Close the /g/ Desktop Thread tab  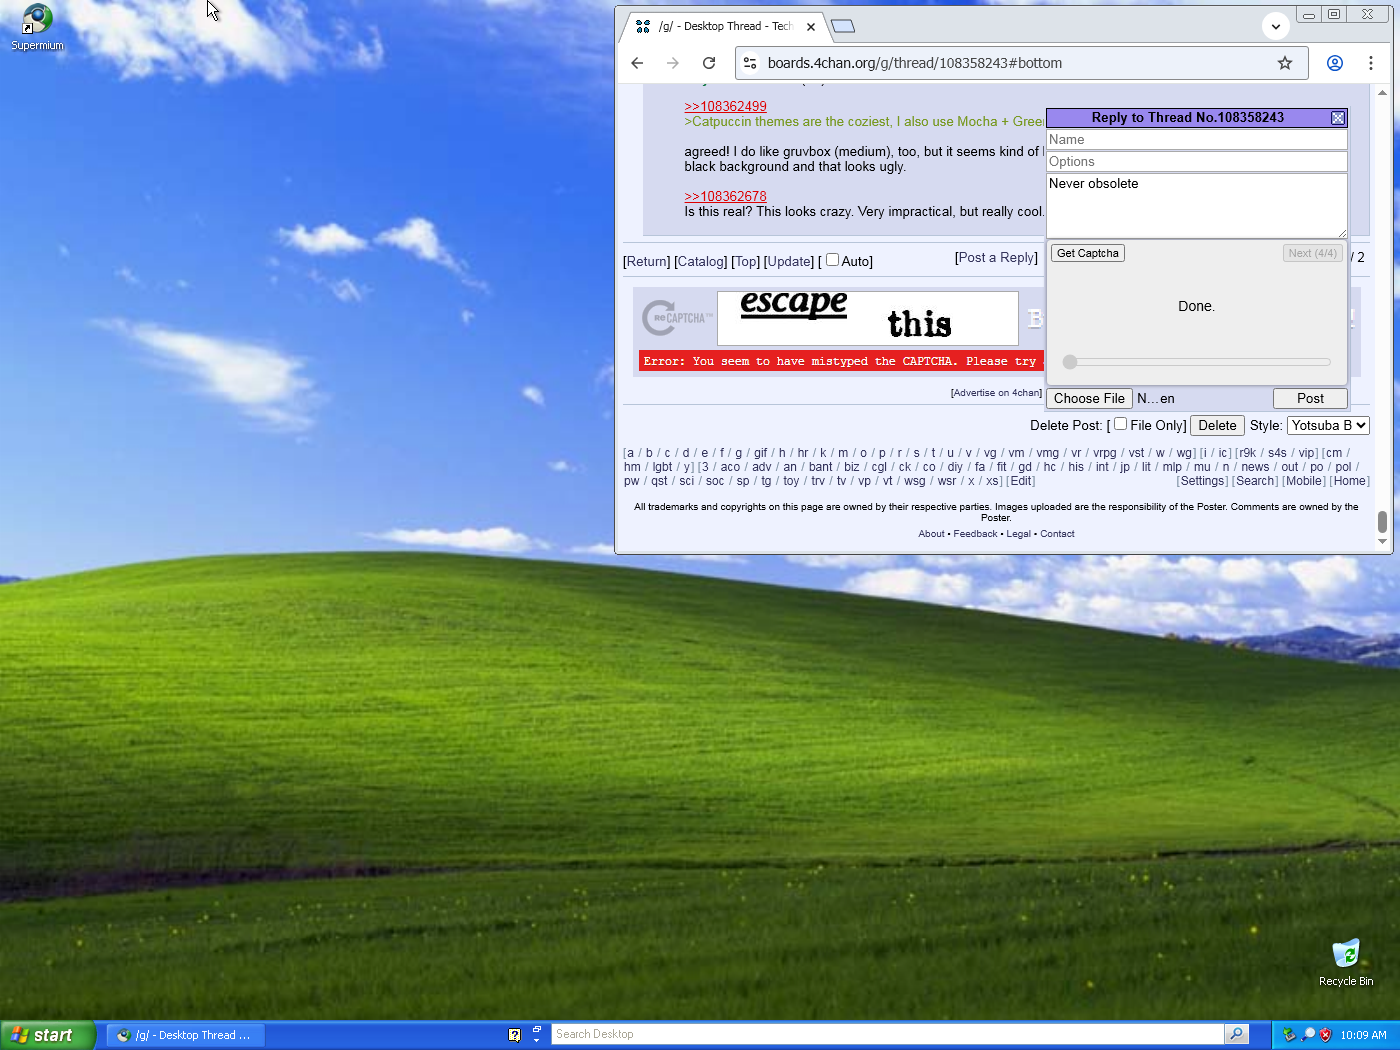click(x=811, y=27)
